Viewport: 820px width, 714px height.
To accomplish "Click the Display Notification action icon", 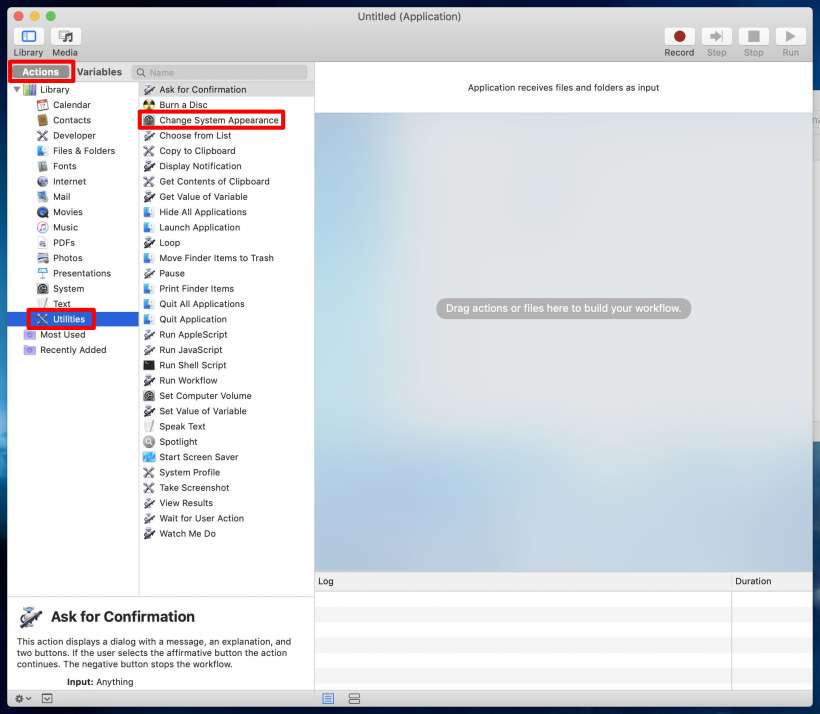I will tap(149, 166).
